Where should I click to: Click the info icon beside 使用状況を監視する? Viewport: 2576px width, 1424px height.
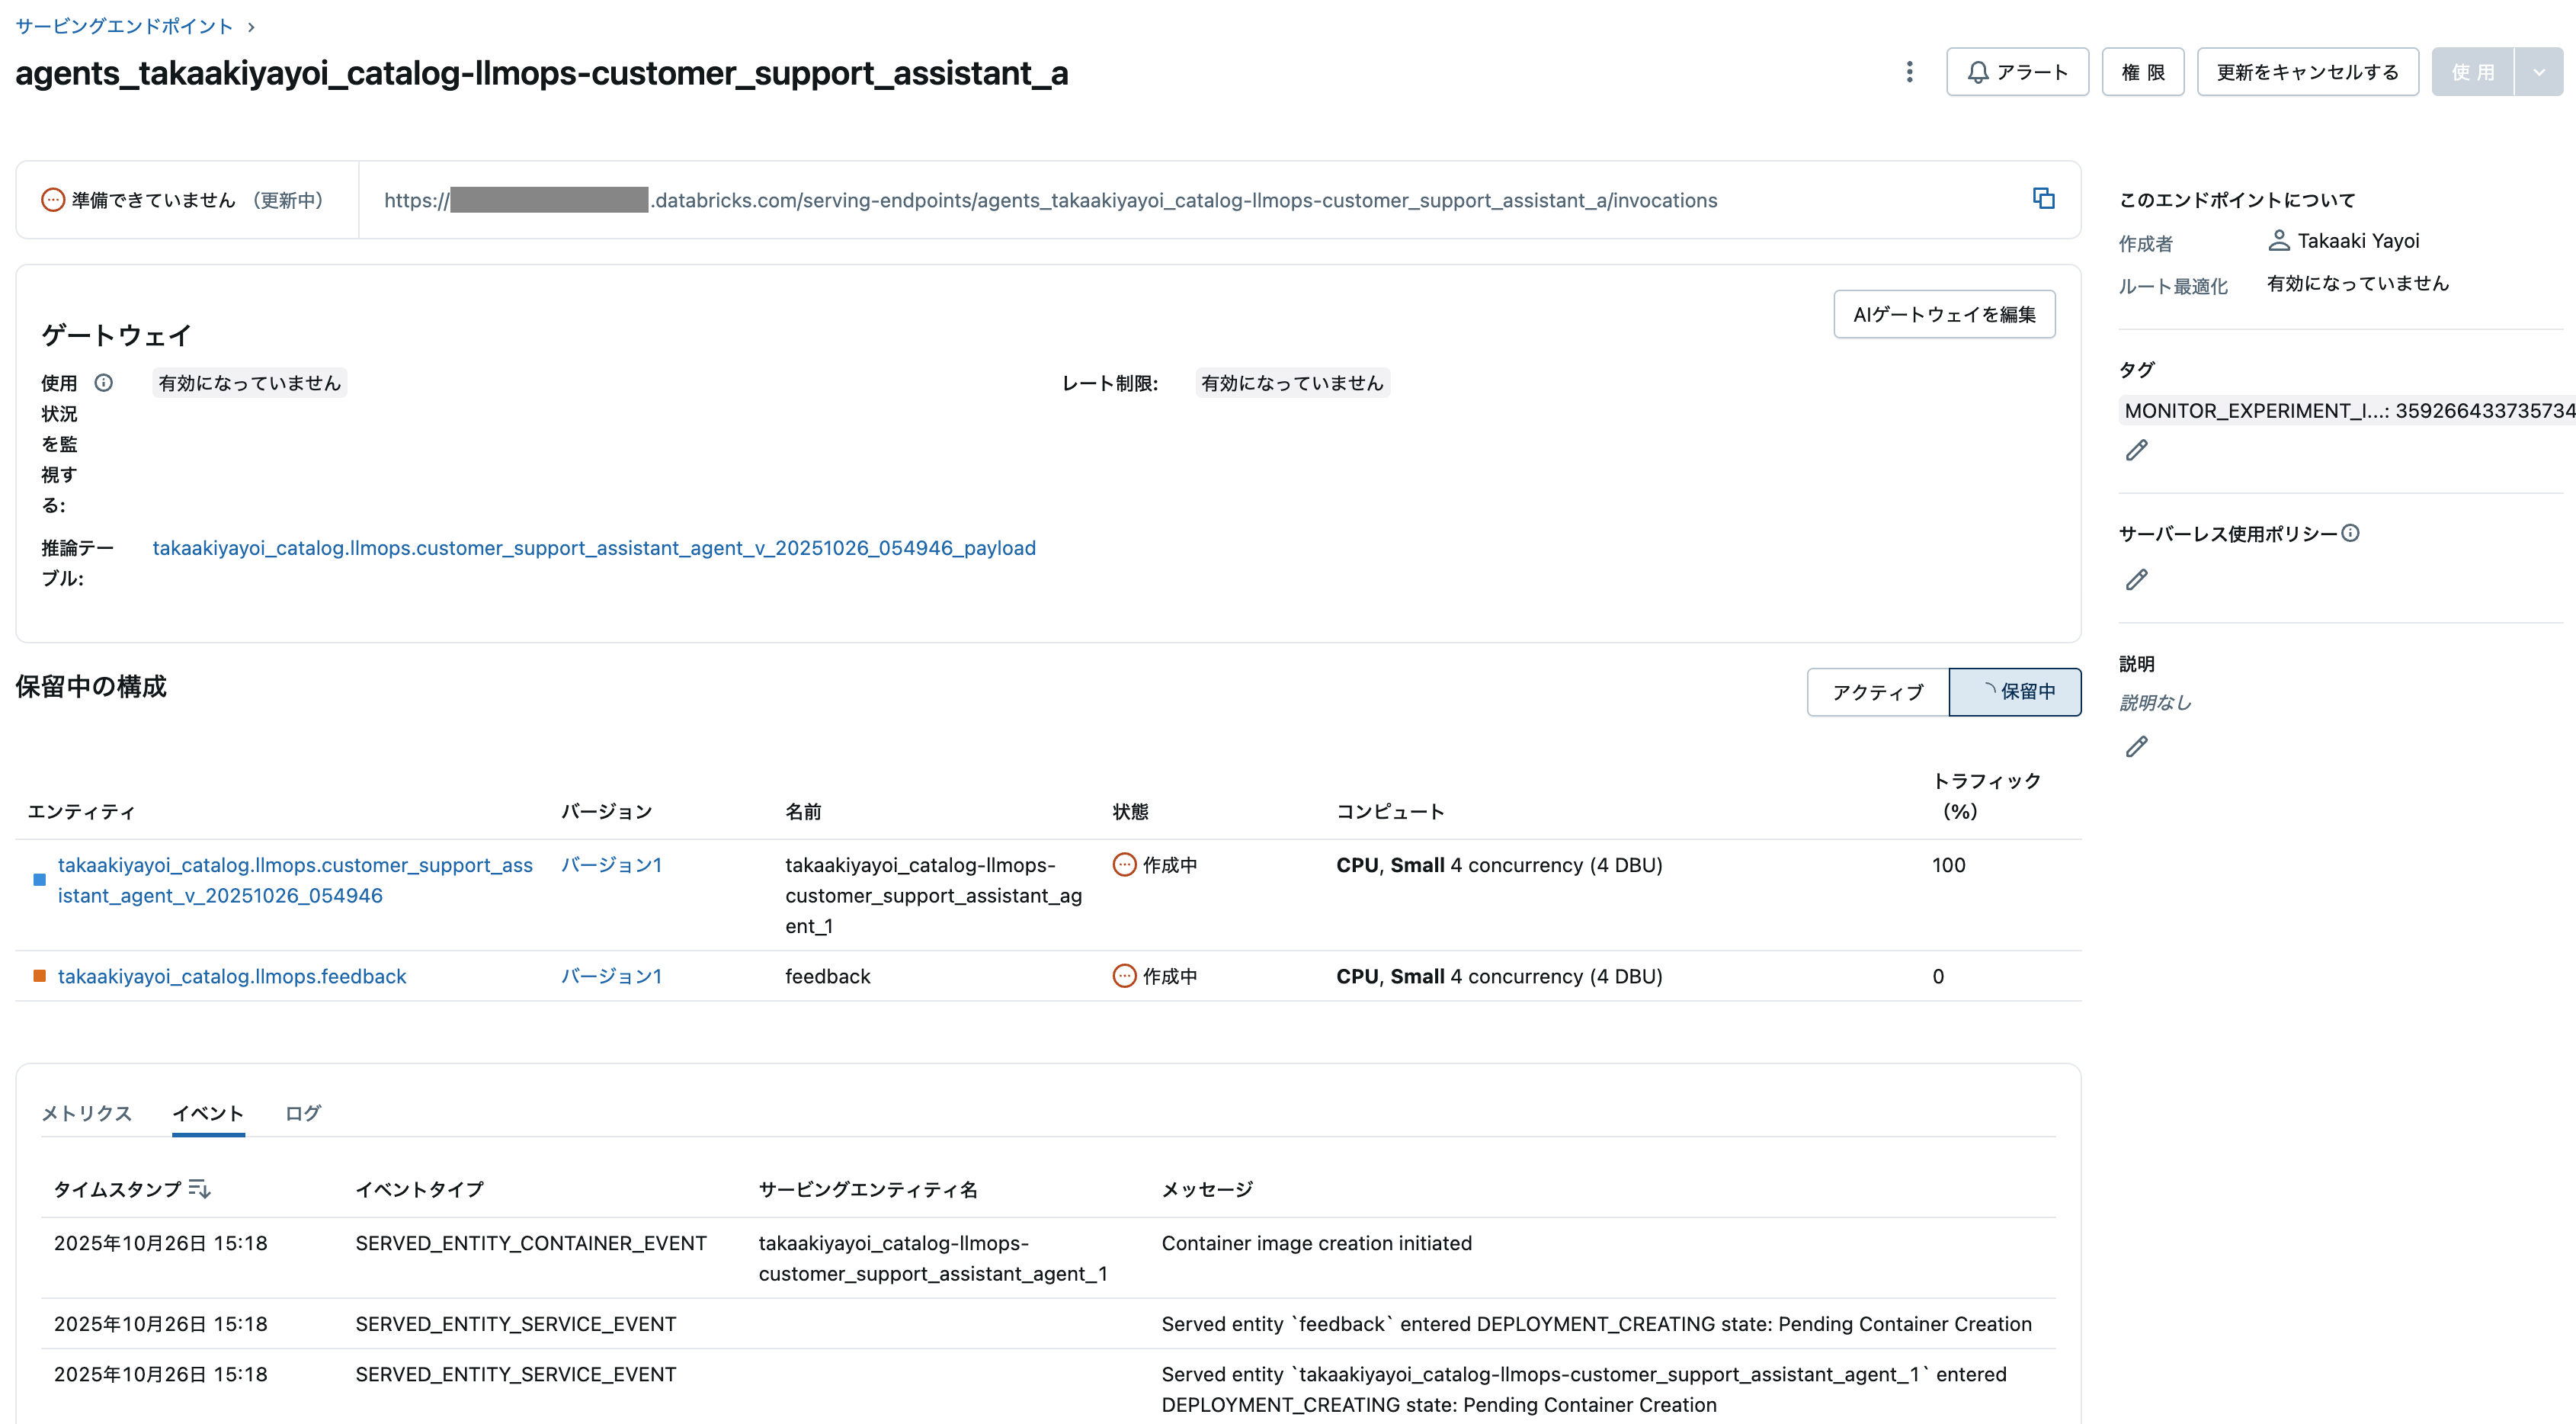click(x=104, y=383)
